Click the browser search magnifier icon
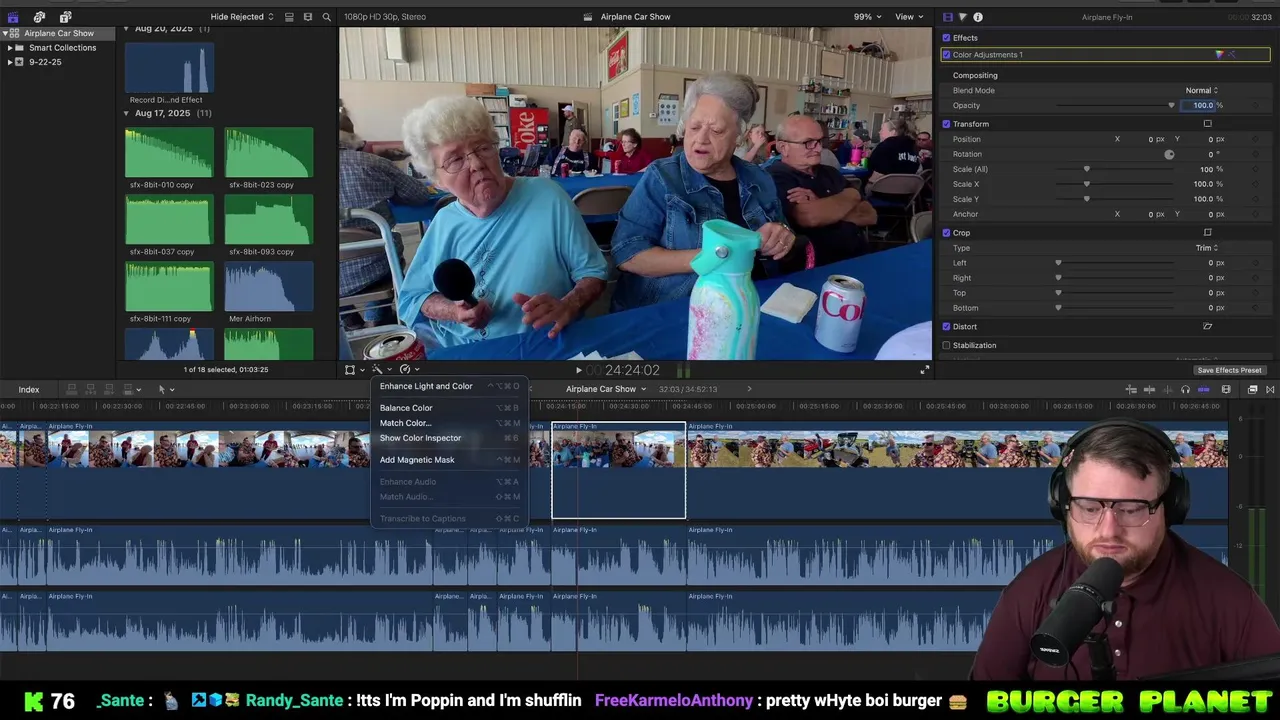Viewport: 1280px width, 720px height. (x=326, y=17)
